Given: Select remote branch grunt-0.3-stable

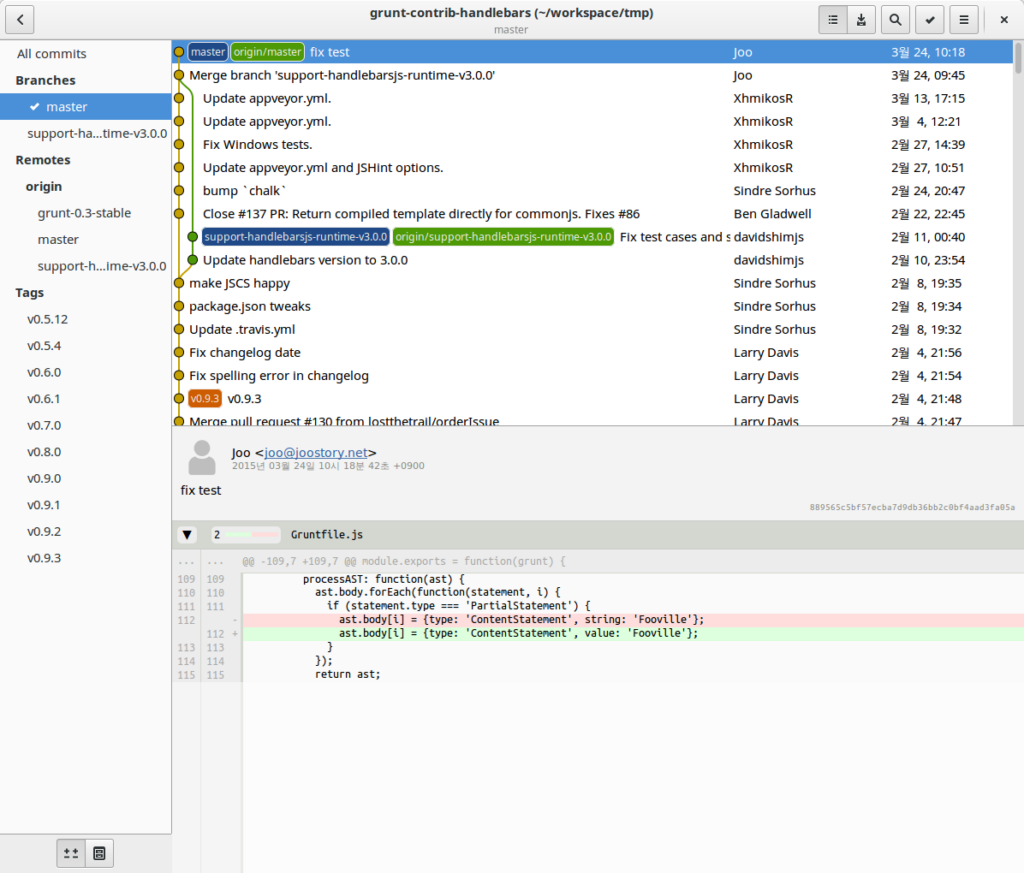Looking at the screenshot, I should [84, 213].
